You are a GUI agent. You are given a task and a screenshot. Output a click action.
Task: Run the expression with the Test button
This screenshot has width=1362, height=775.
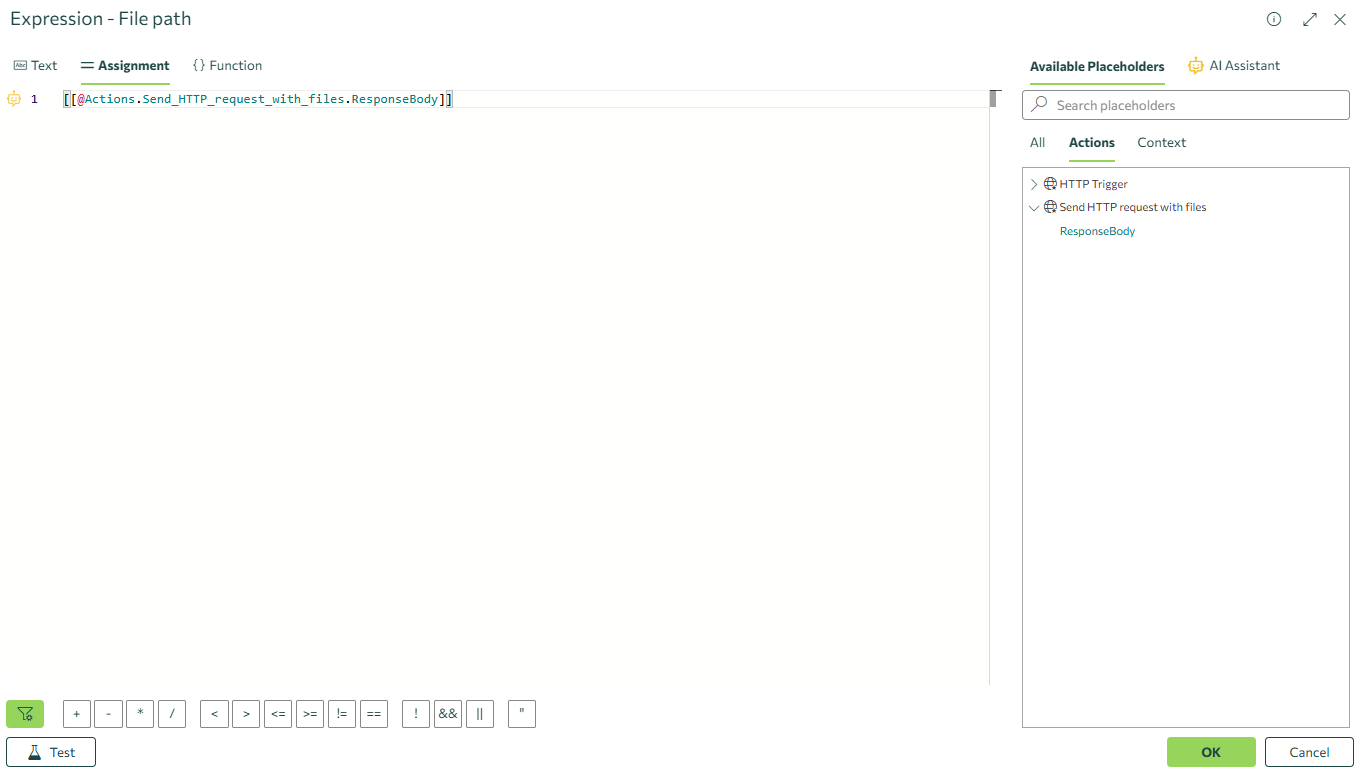click(50, 751)
